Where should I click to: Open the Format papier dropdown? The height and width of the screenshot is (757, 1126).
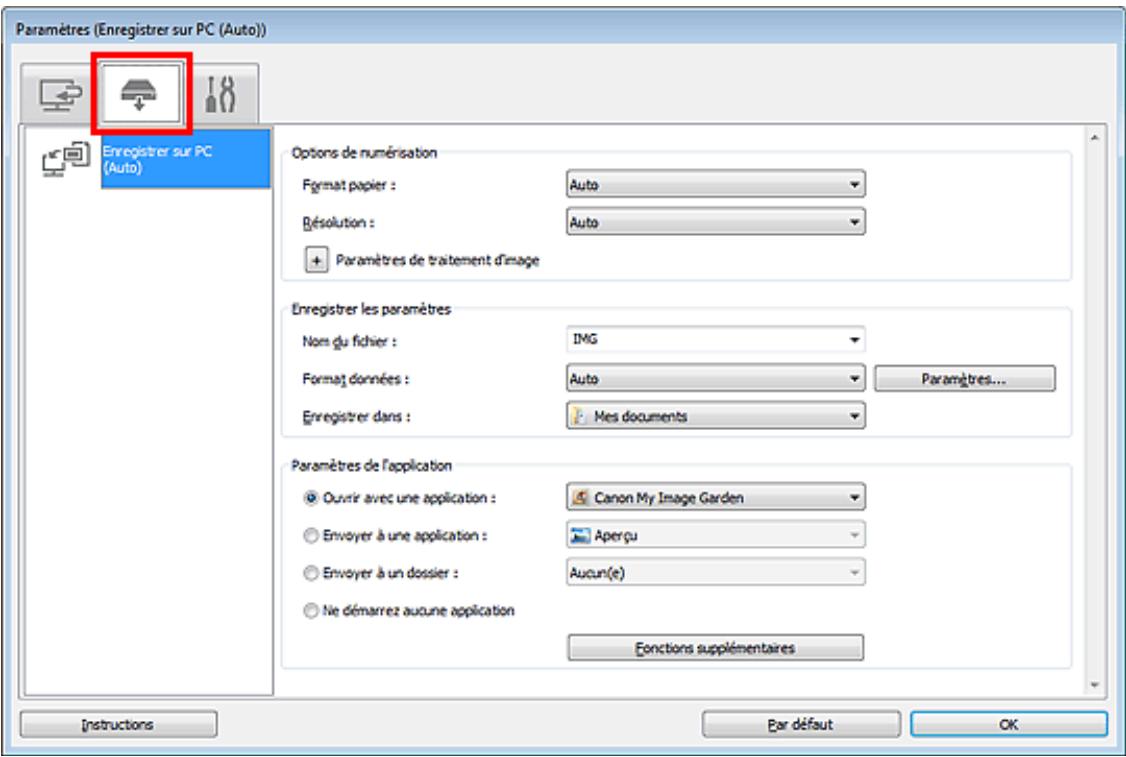pyautogui.click(x=714, y=186)
